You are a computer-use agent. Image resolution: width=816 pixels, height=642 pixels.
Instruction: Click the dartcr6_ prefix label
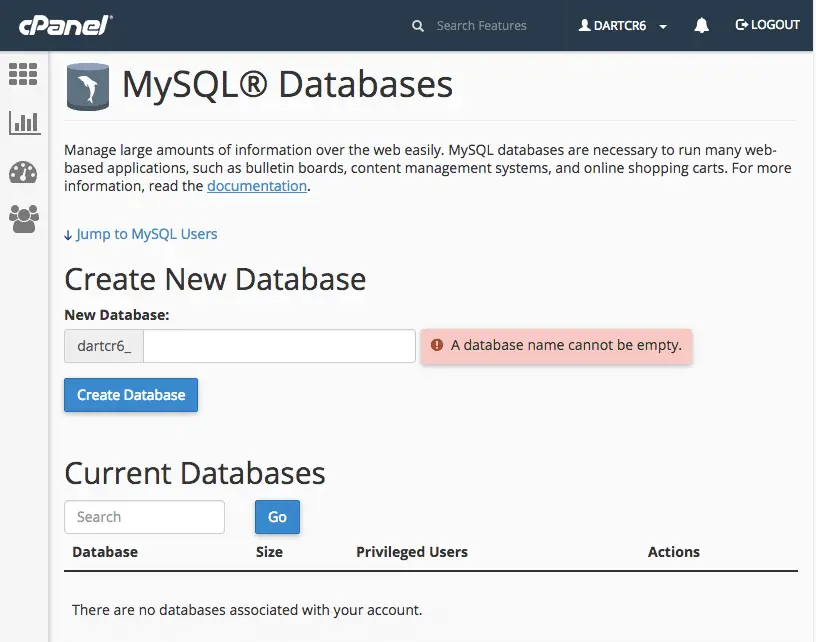pos(104,346)
